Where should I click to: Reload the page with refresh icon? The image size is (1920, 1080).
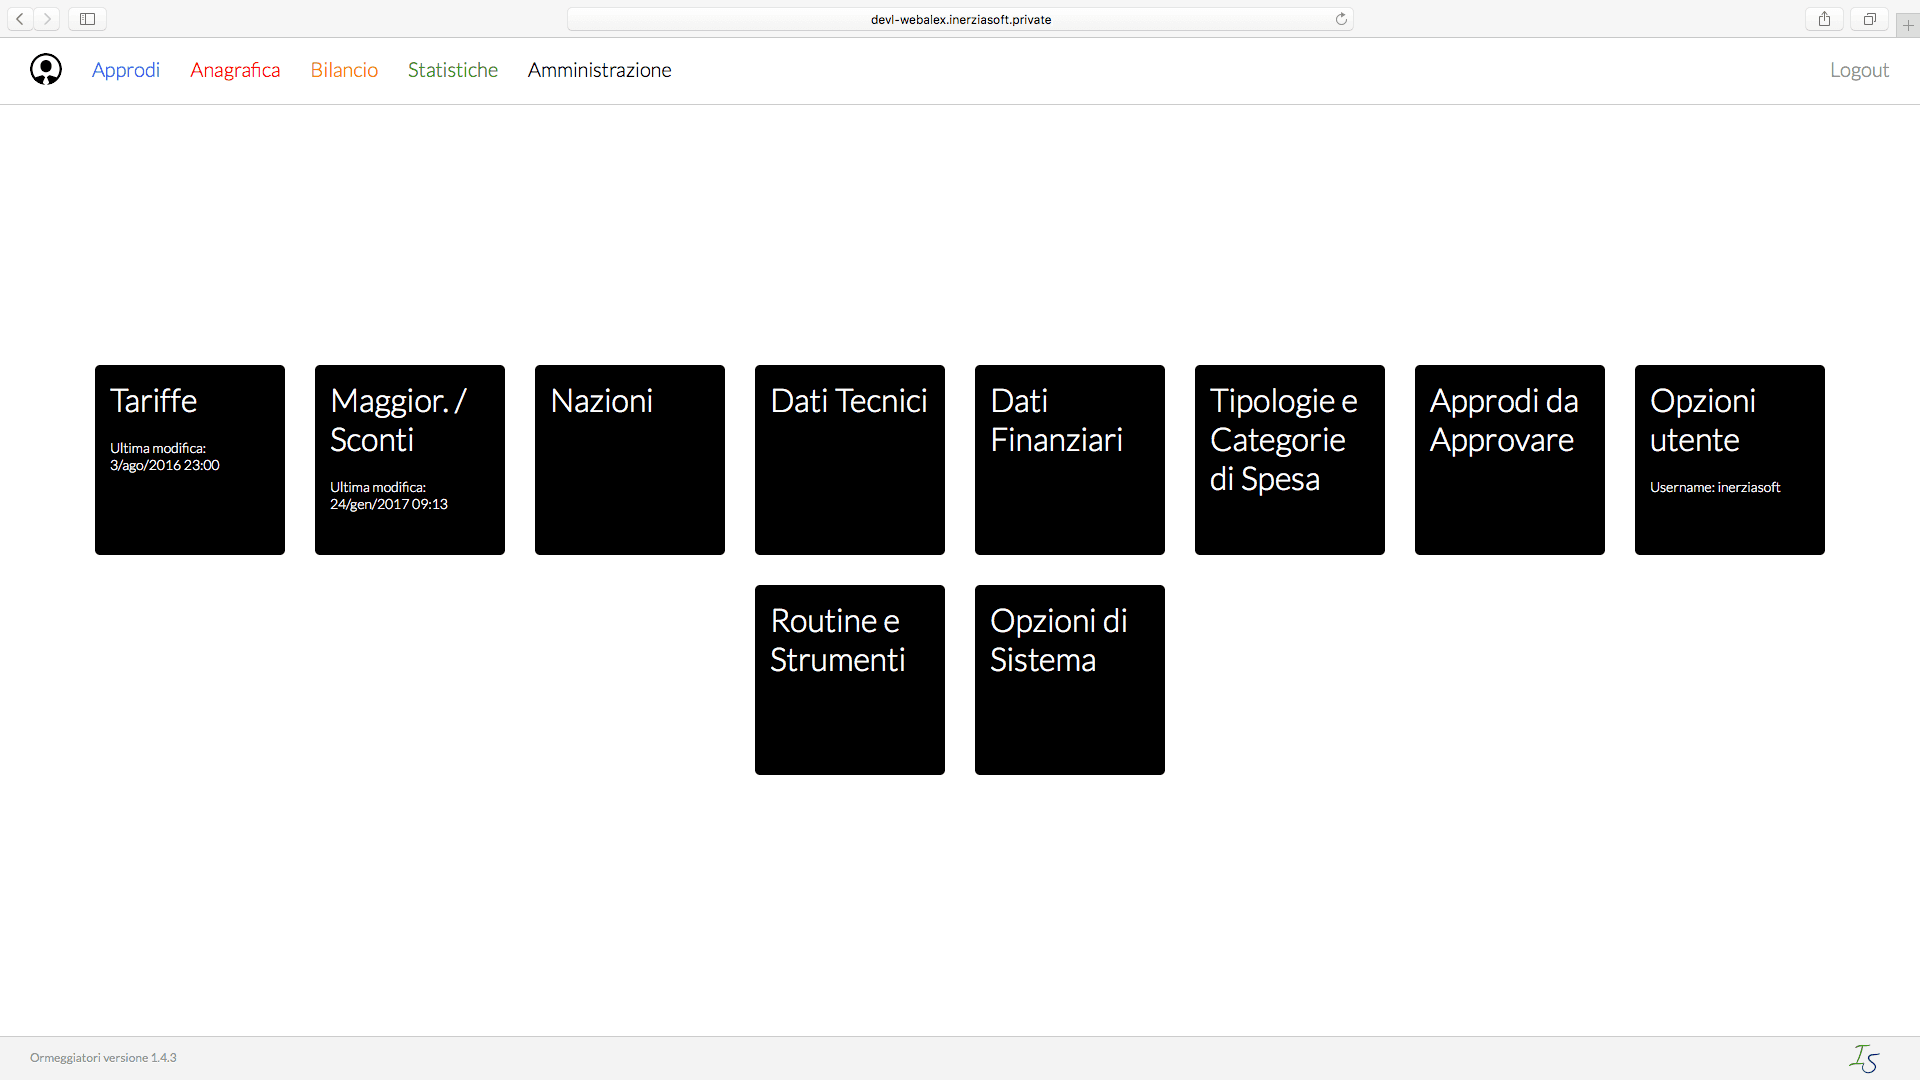(x=1341, y=19)
